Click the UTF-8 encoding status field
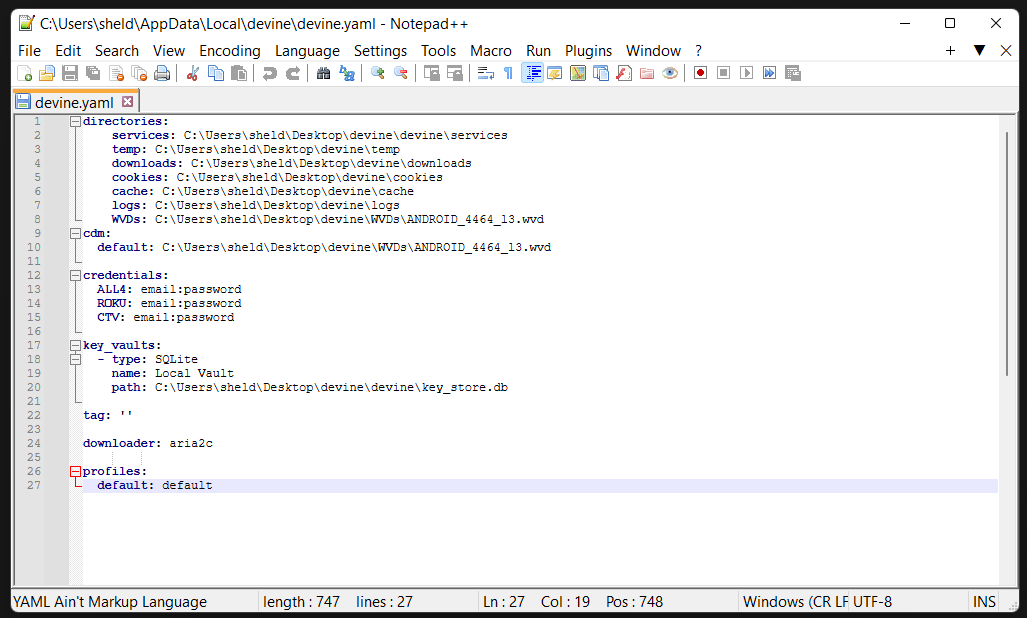The height and width of the screenshot is (618, 1027). click(x=872, y=602)
